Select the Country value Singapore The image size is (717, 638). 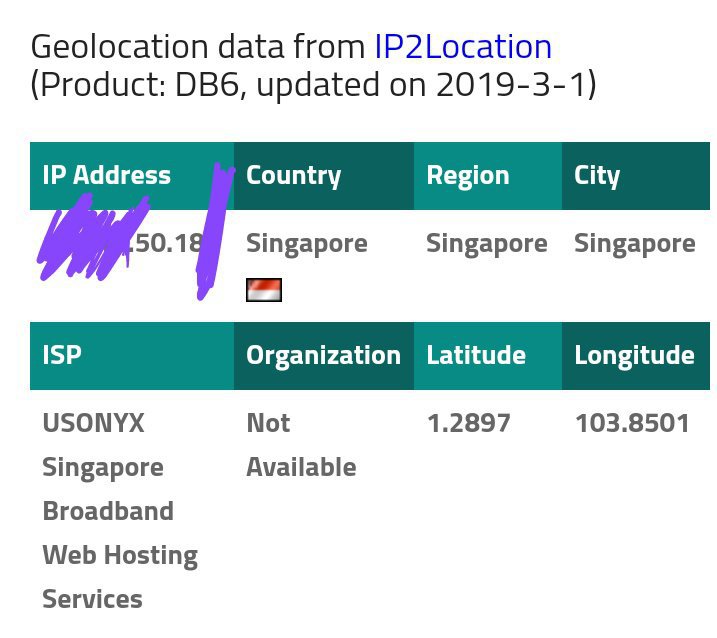[307, 244]
